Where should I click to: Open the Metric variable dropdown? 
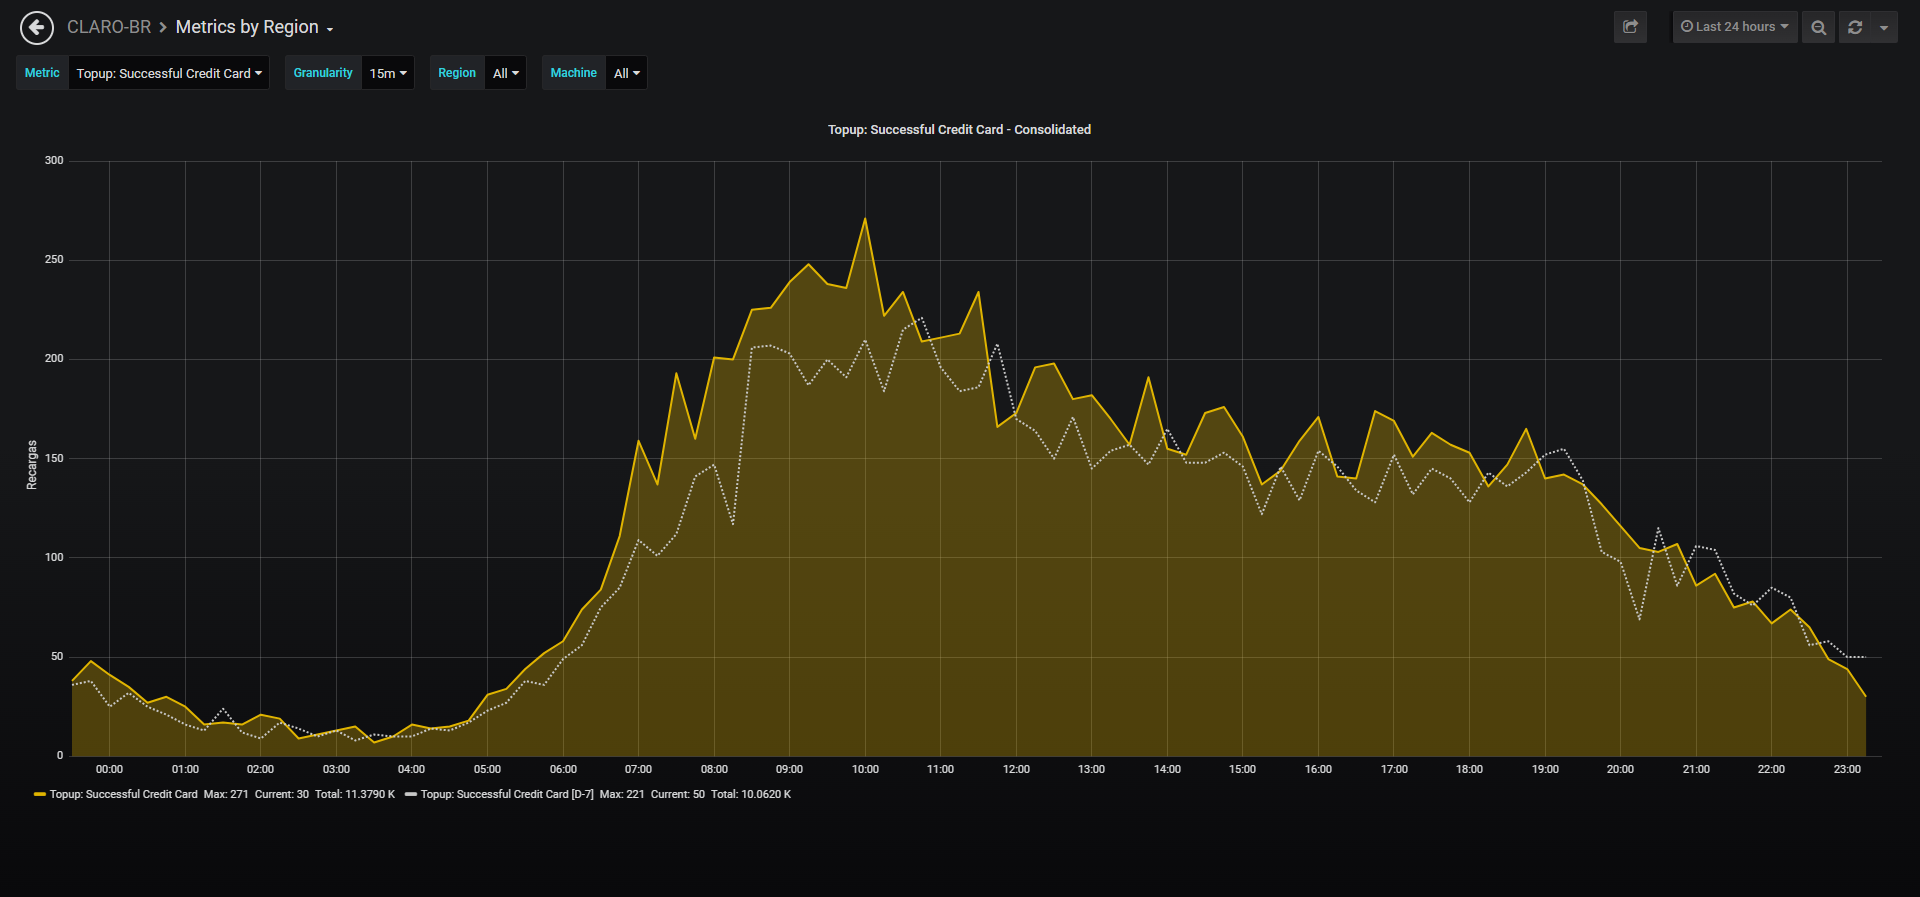(x=169, y=73)
